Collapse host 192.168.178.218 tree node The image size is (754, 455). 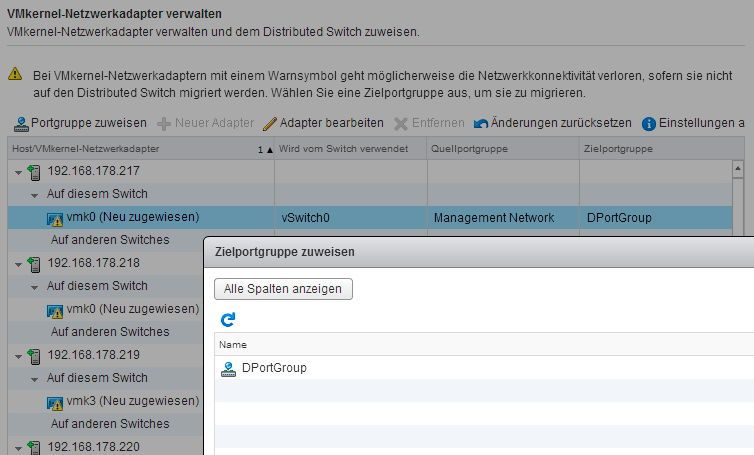19,263
